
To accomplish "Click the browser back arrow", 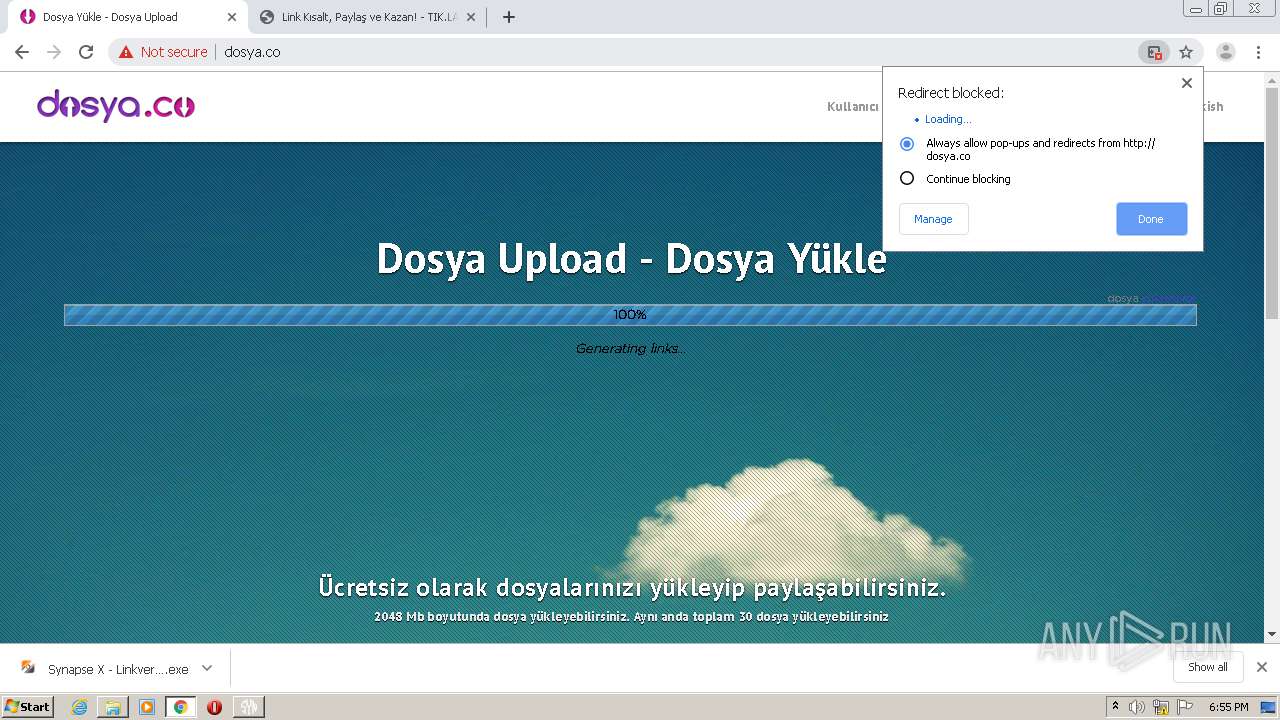I will pyautogui.click(x=22, y=52).
